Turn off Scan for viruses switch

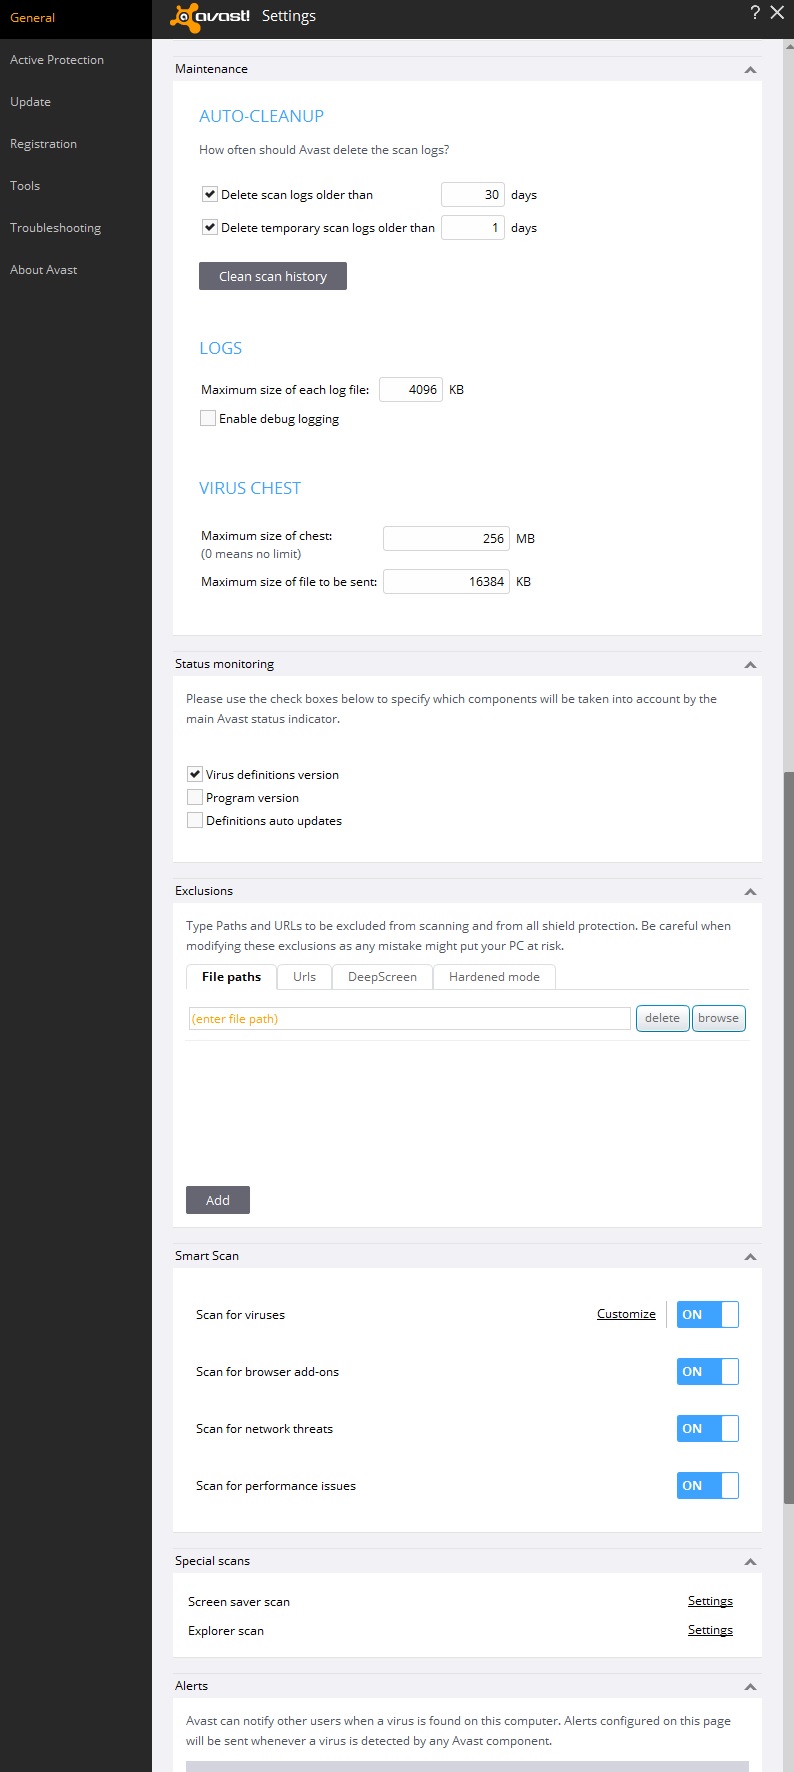pyautogui.click(x=708, y=1314)
